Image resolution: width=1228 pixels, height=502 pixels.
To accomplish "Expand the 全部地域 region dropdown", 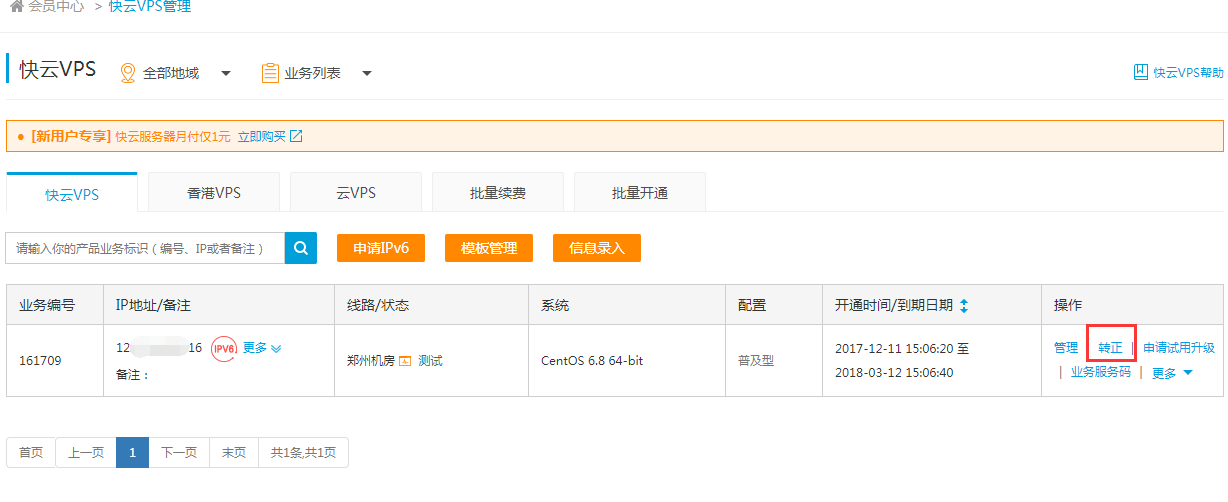I will [226, 73].
